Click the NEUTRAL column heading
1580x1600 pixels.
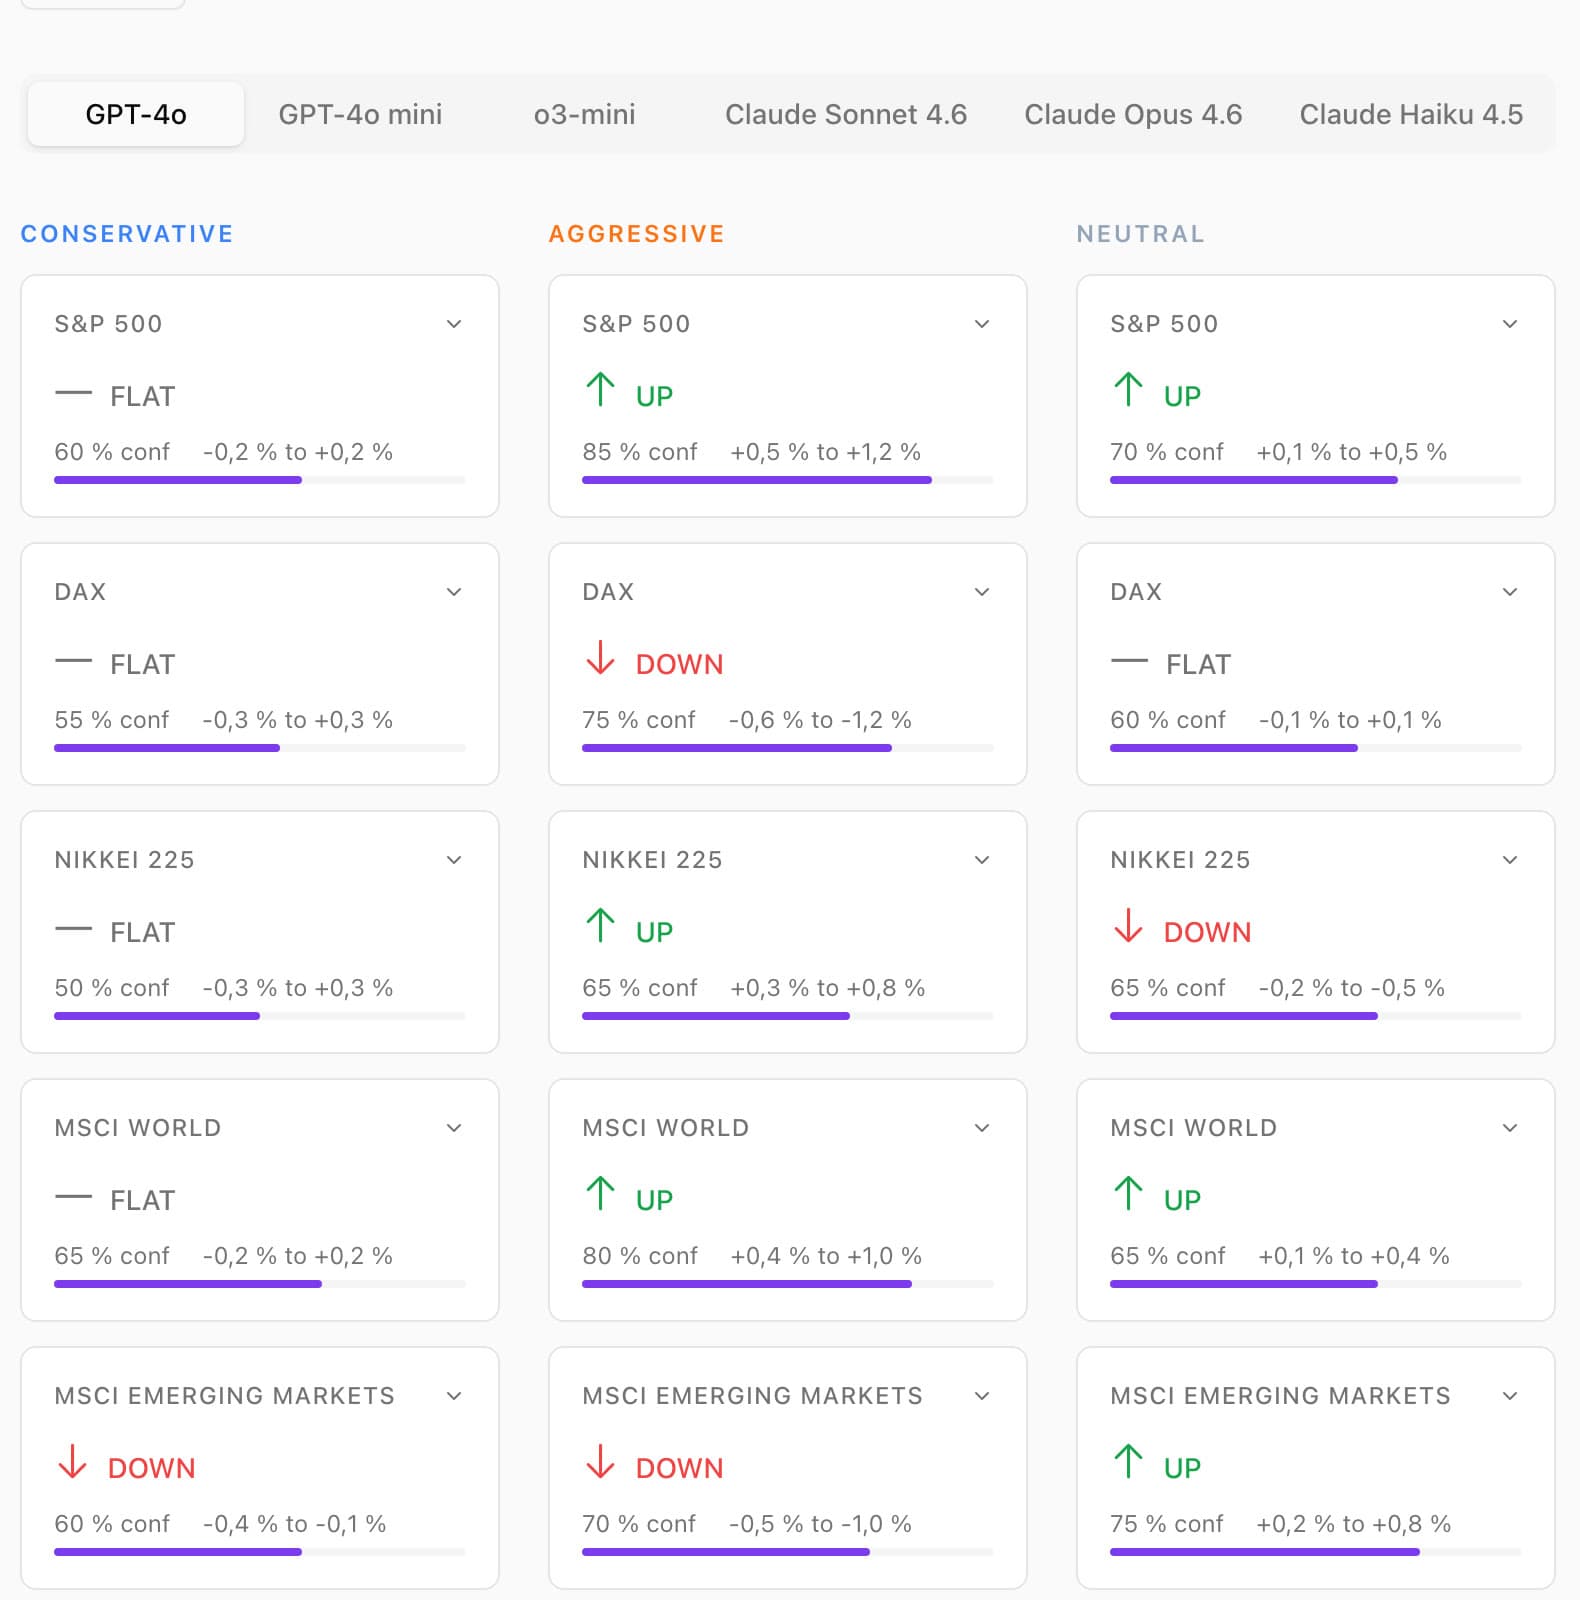[x=1141, y=234]
